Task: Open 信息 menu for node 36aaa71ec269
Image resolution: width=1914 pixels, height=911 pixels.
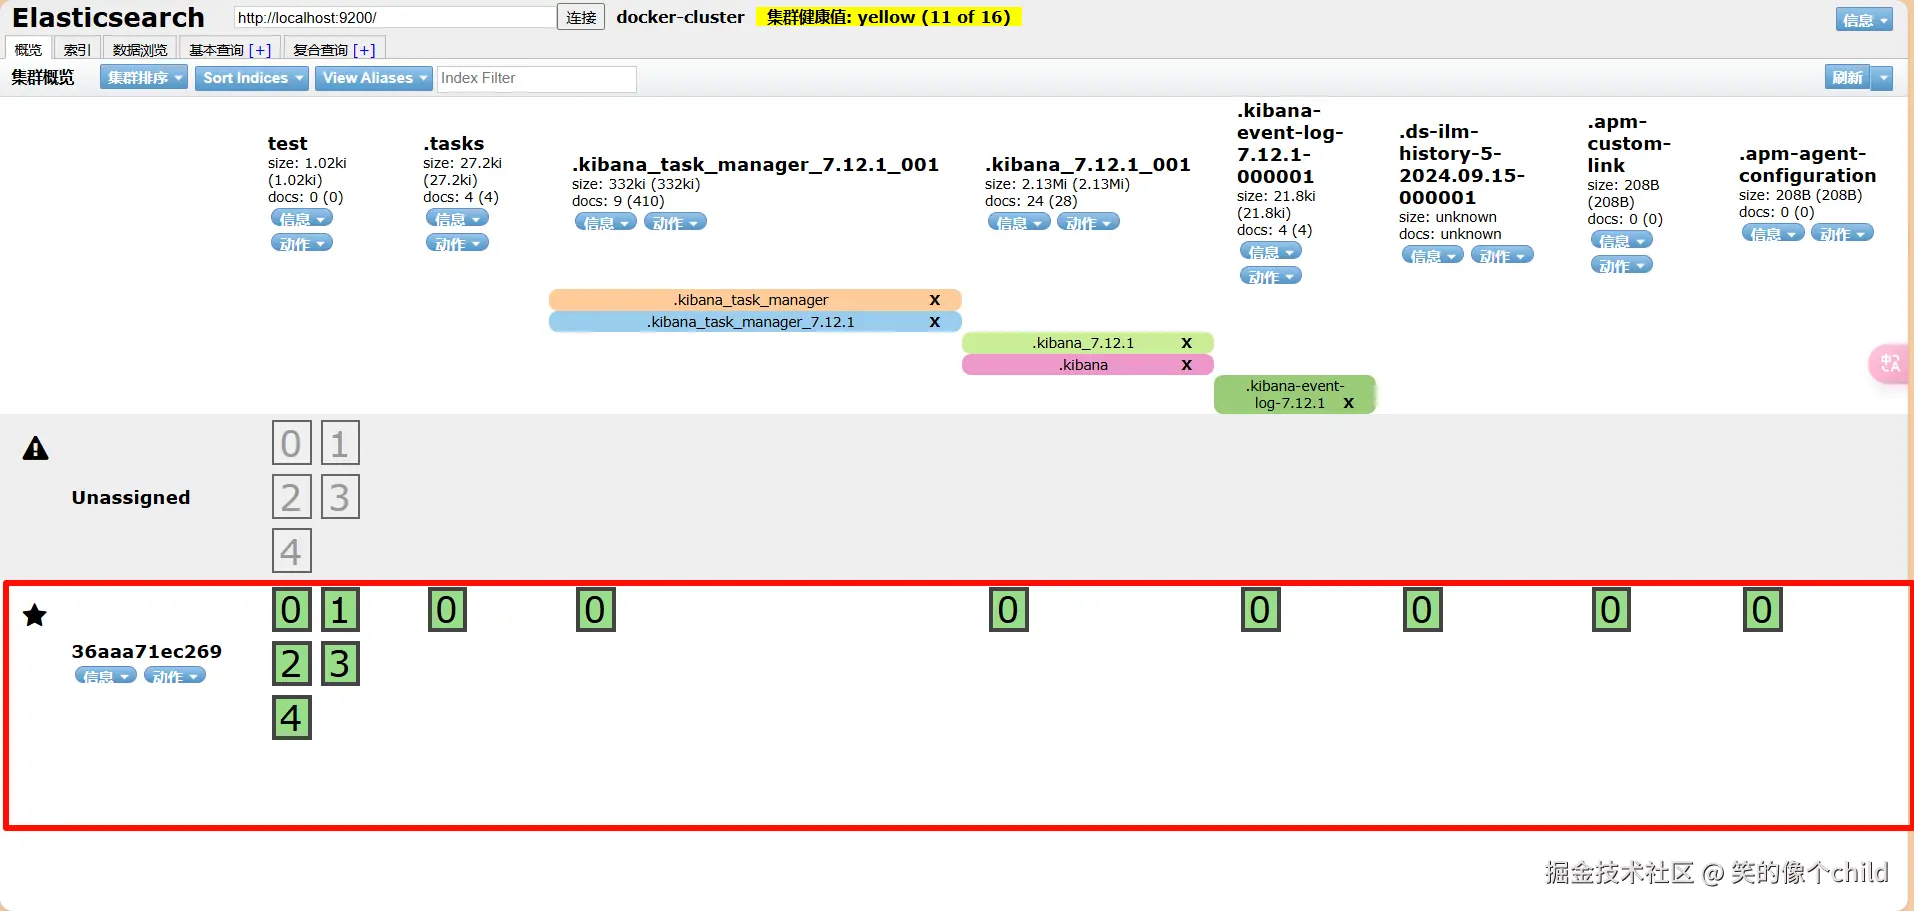Action: point(106,676)
